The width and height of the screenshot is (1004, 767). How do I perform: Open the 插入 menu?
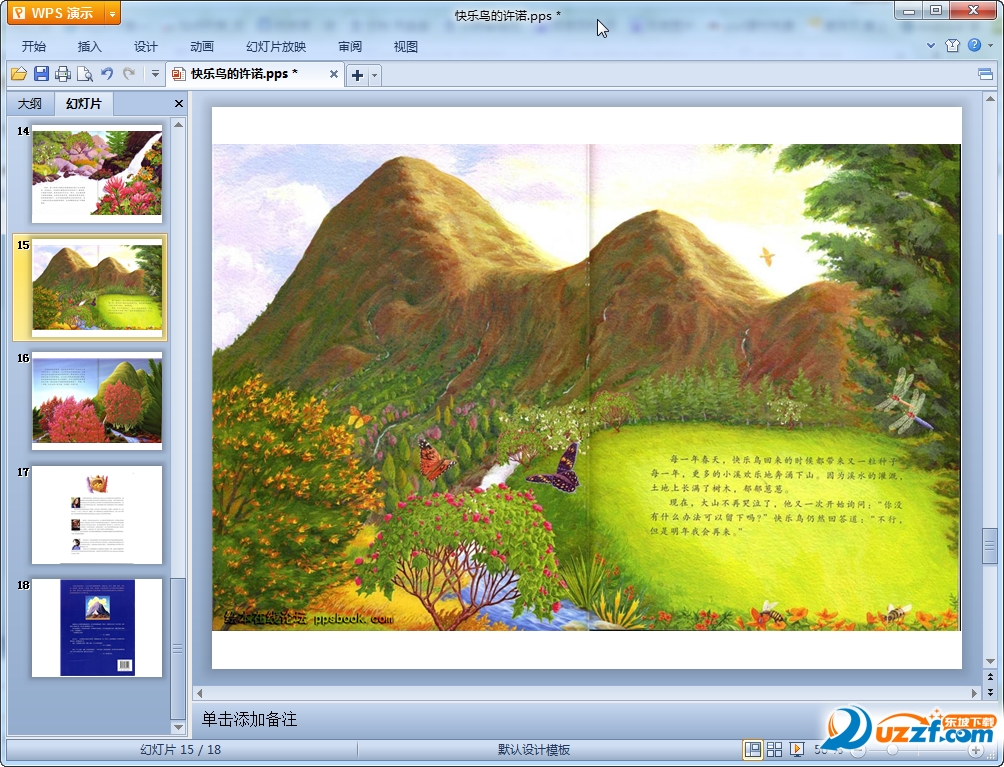click(x=90, y=46)
